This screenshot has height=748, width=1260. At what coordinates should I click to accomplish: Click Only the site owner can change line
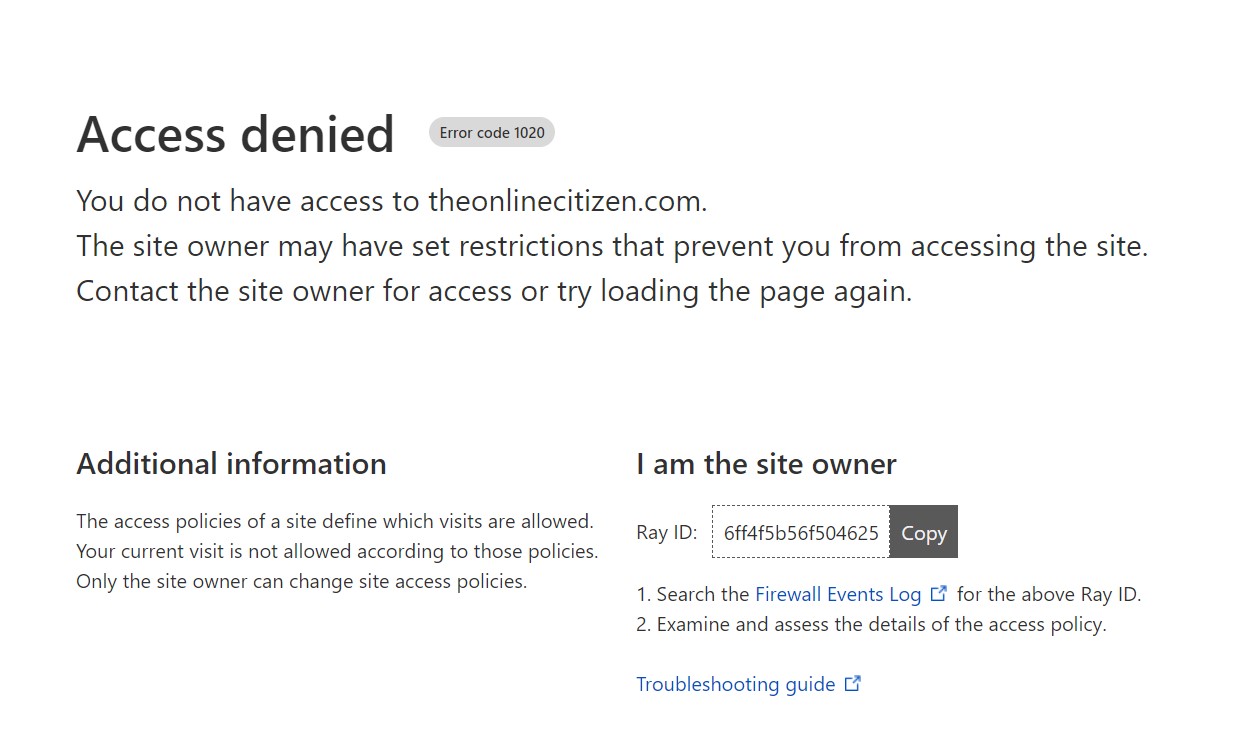click(301, 581)
